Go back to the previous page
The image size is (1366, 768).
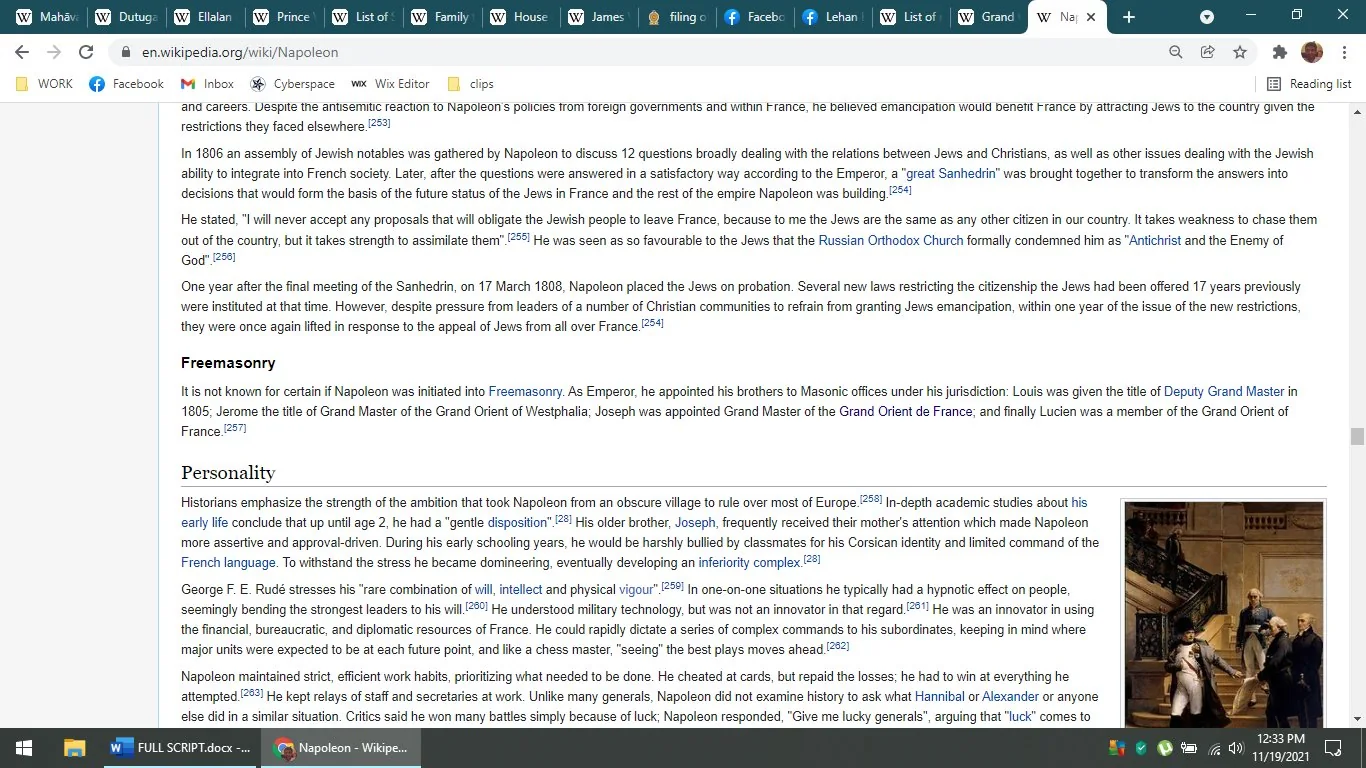point(22,52)
